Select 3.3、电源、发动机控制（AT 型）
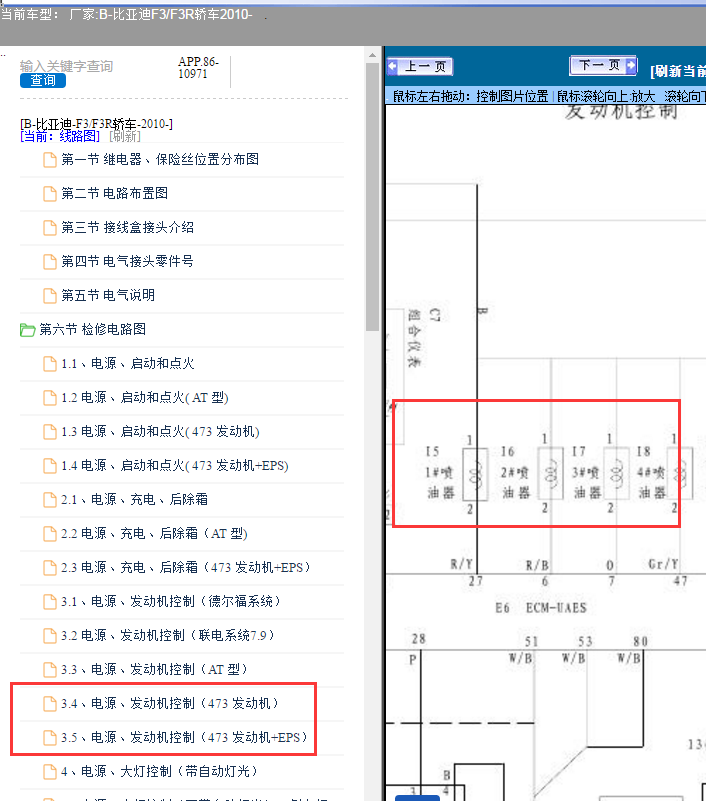 coord(154,670)
